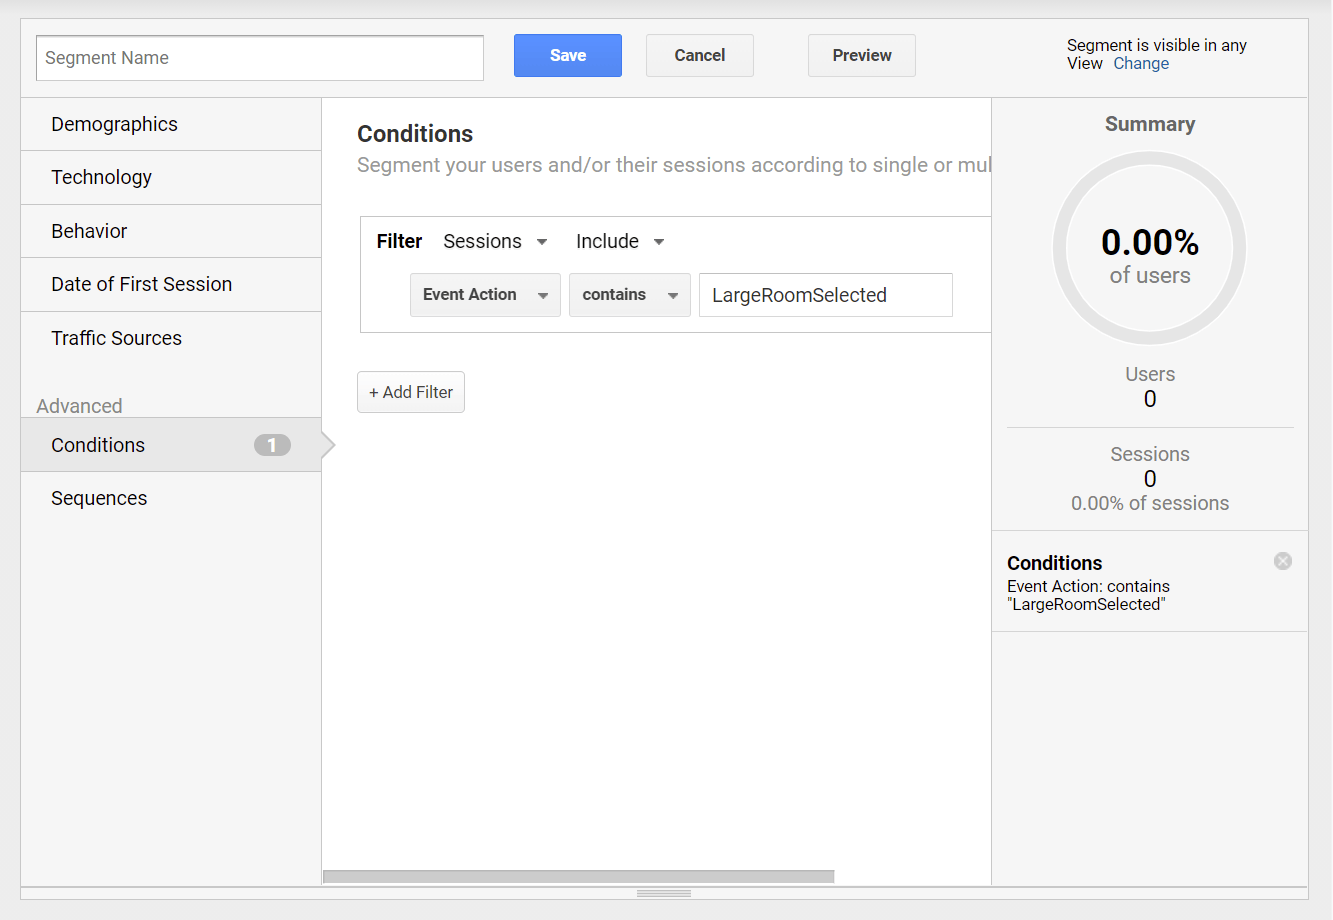The width and height of the screenshot is (1333, 920).
Task: Open the Sequences advanced section
Action: [x=171, y=498]
